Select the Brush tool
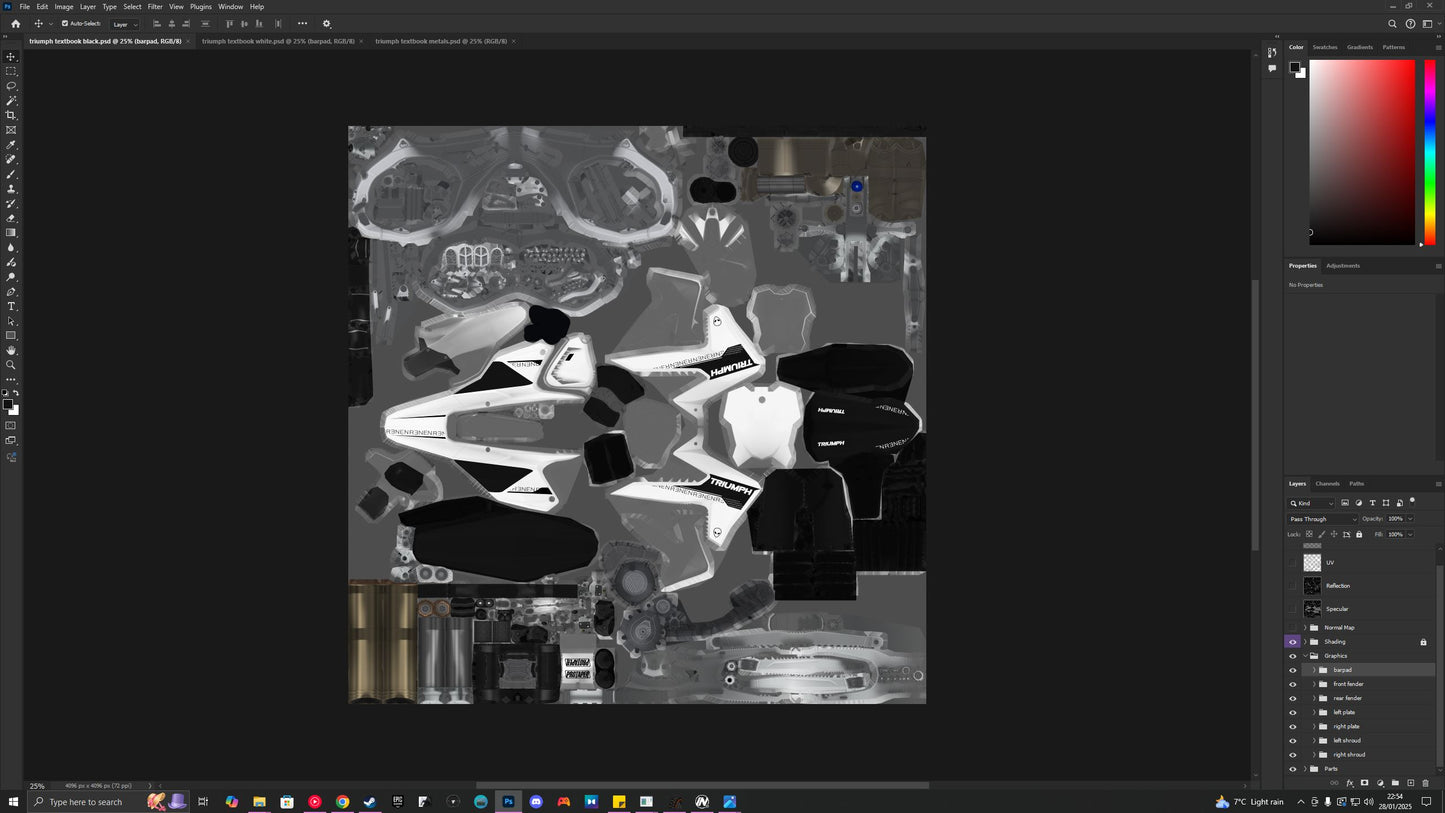Viewport: 1445px width, 813px height. click(x=11, y=174)
